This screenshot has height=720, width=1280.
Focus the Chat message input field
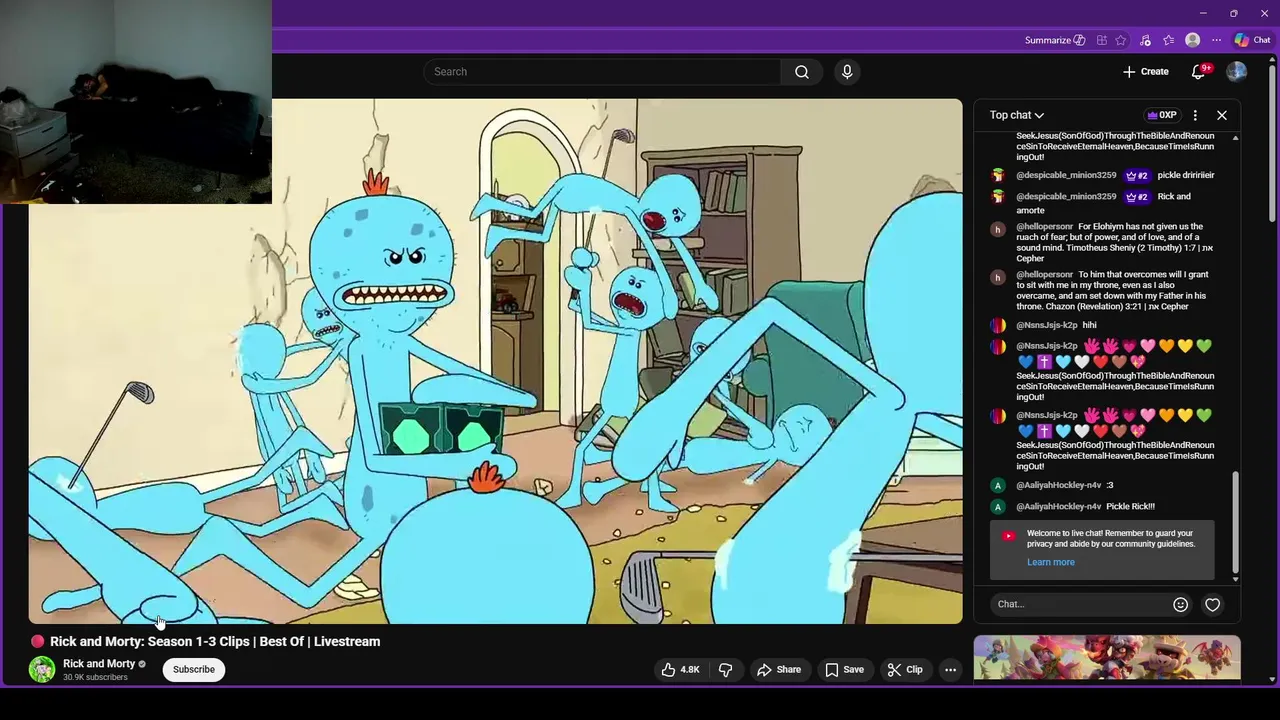1082,604
